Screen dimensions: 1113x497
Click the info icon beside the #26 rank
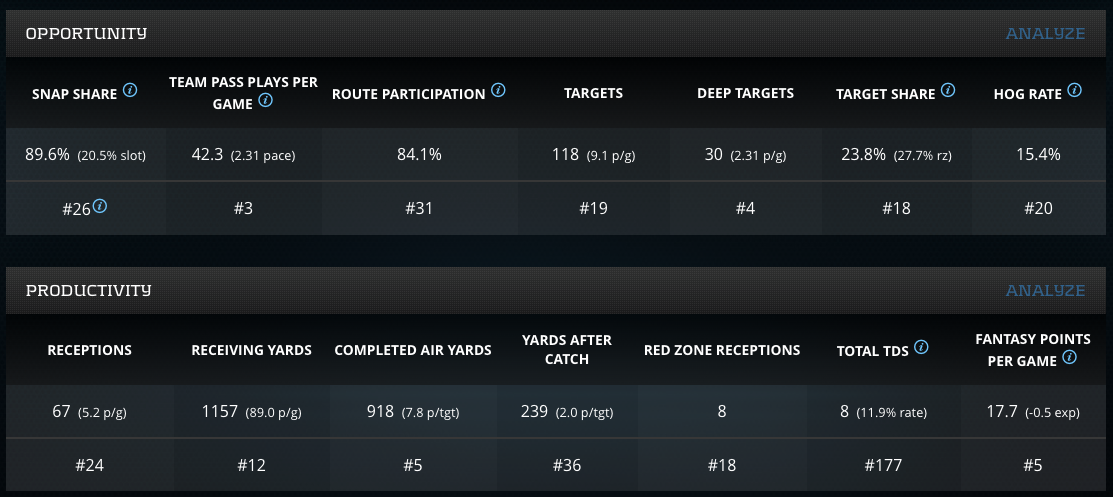pos(101,208)
